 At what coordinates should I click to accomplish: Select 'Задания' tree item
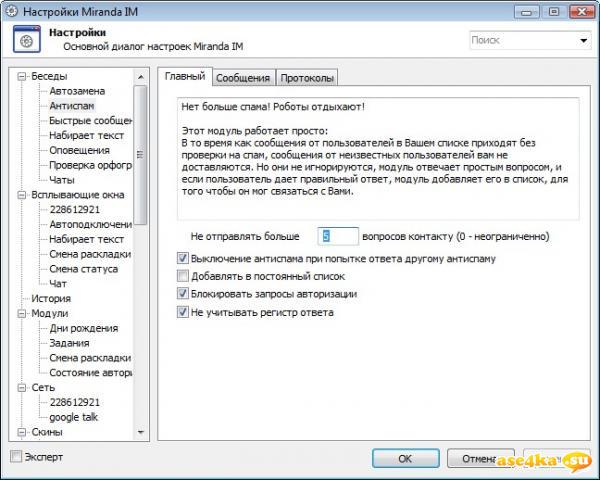point(69,343)
